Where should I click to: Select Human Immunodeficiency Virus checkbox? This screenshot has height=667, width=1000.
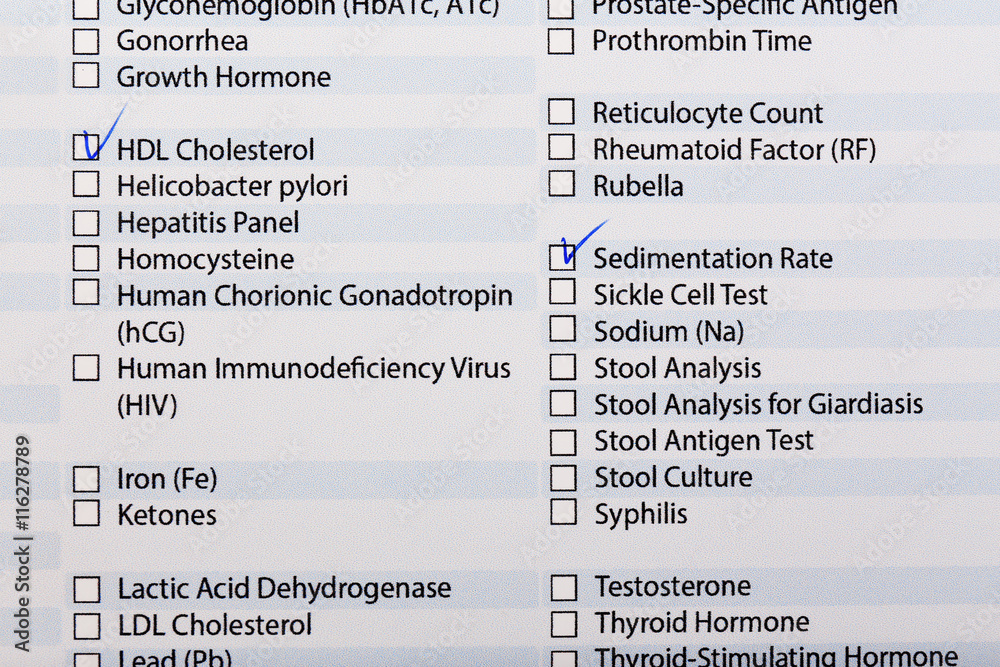pyautogui.click(x=86, y=368)
